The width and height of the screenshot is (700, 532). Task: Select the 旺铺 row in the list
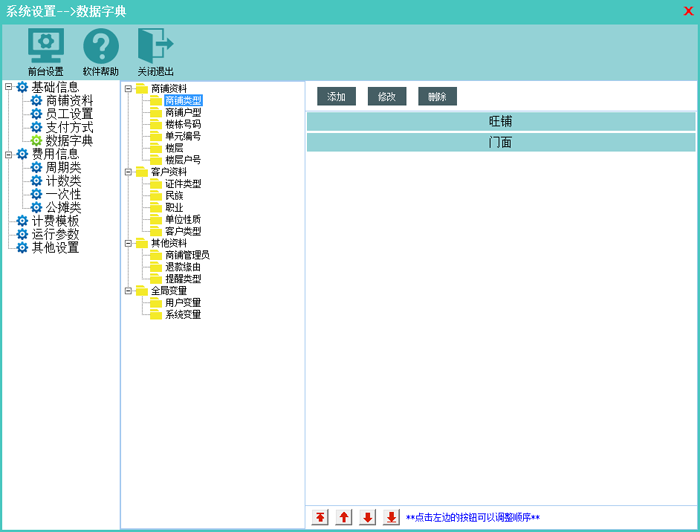click(x=500, y=121)
